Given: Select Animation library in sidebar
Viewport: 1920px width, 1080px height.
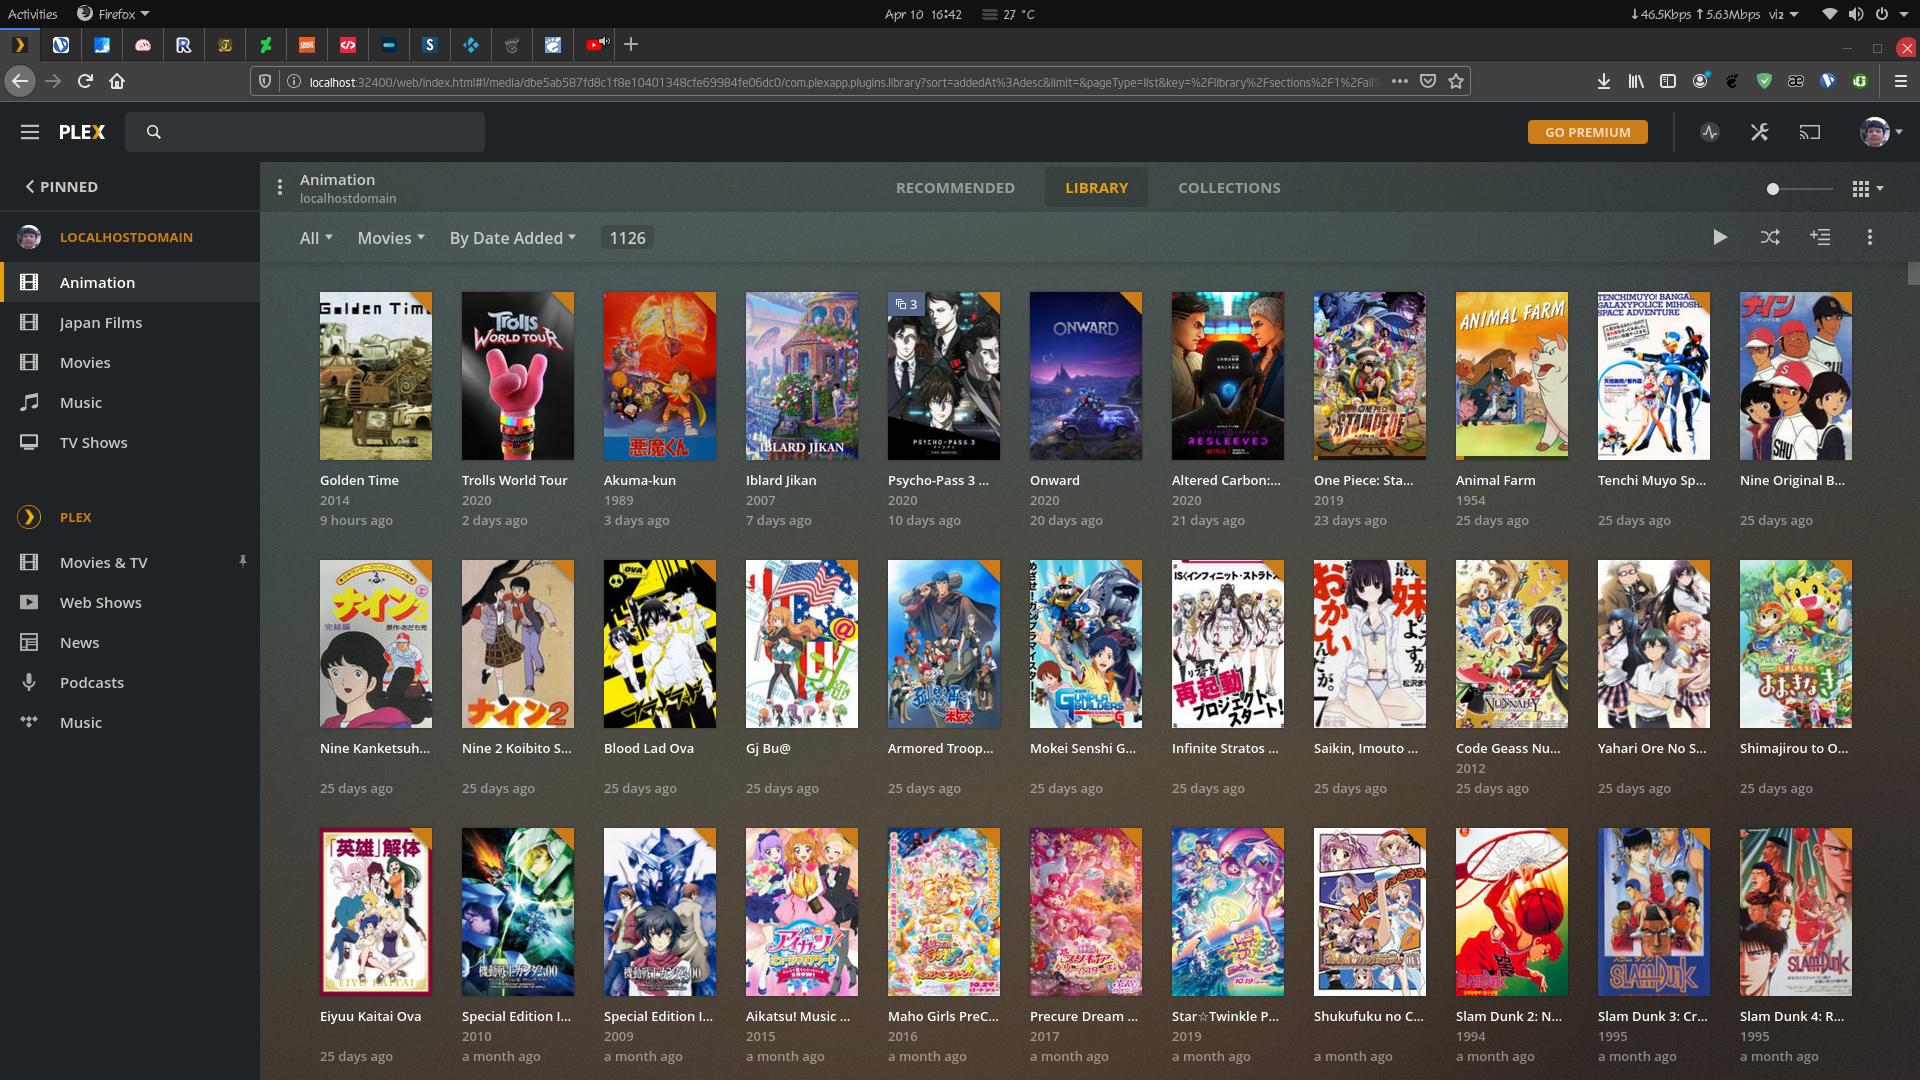Looking at the screenshot, I should [x=130, y=282].
